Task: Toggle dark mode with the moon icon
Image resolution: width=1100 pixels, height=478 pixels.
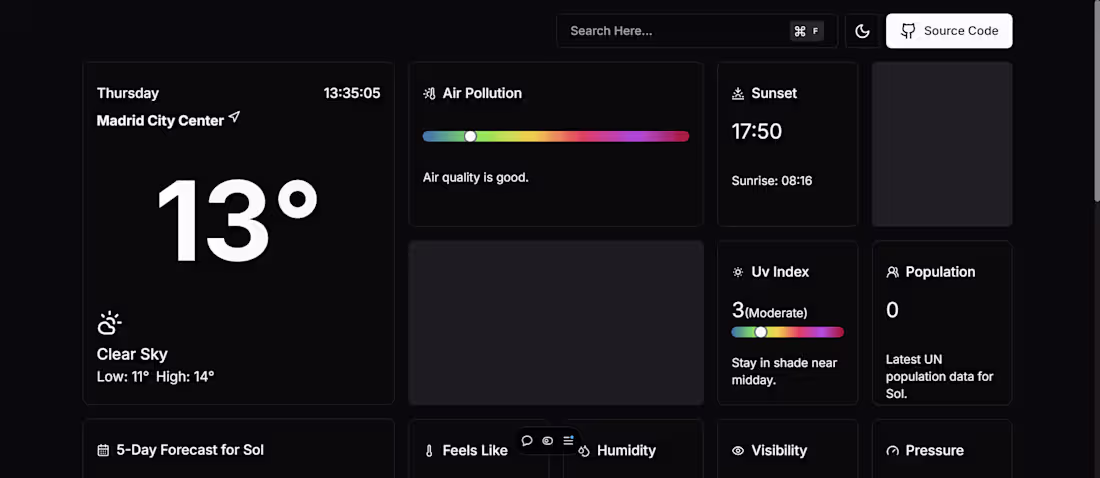Action: coord(862,31)
